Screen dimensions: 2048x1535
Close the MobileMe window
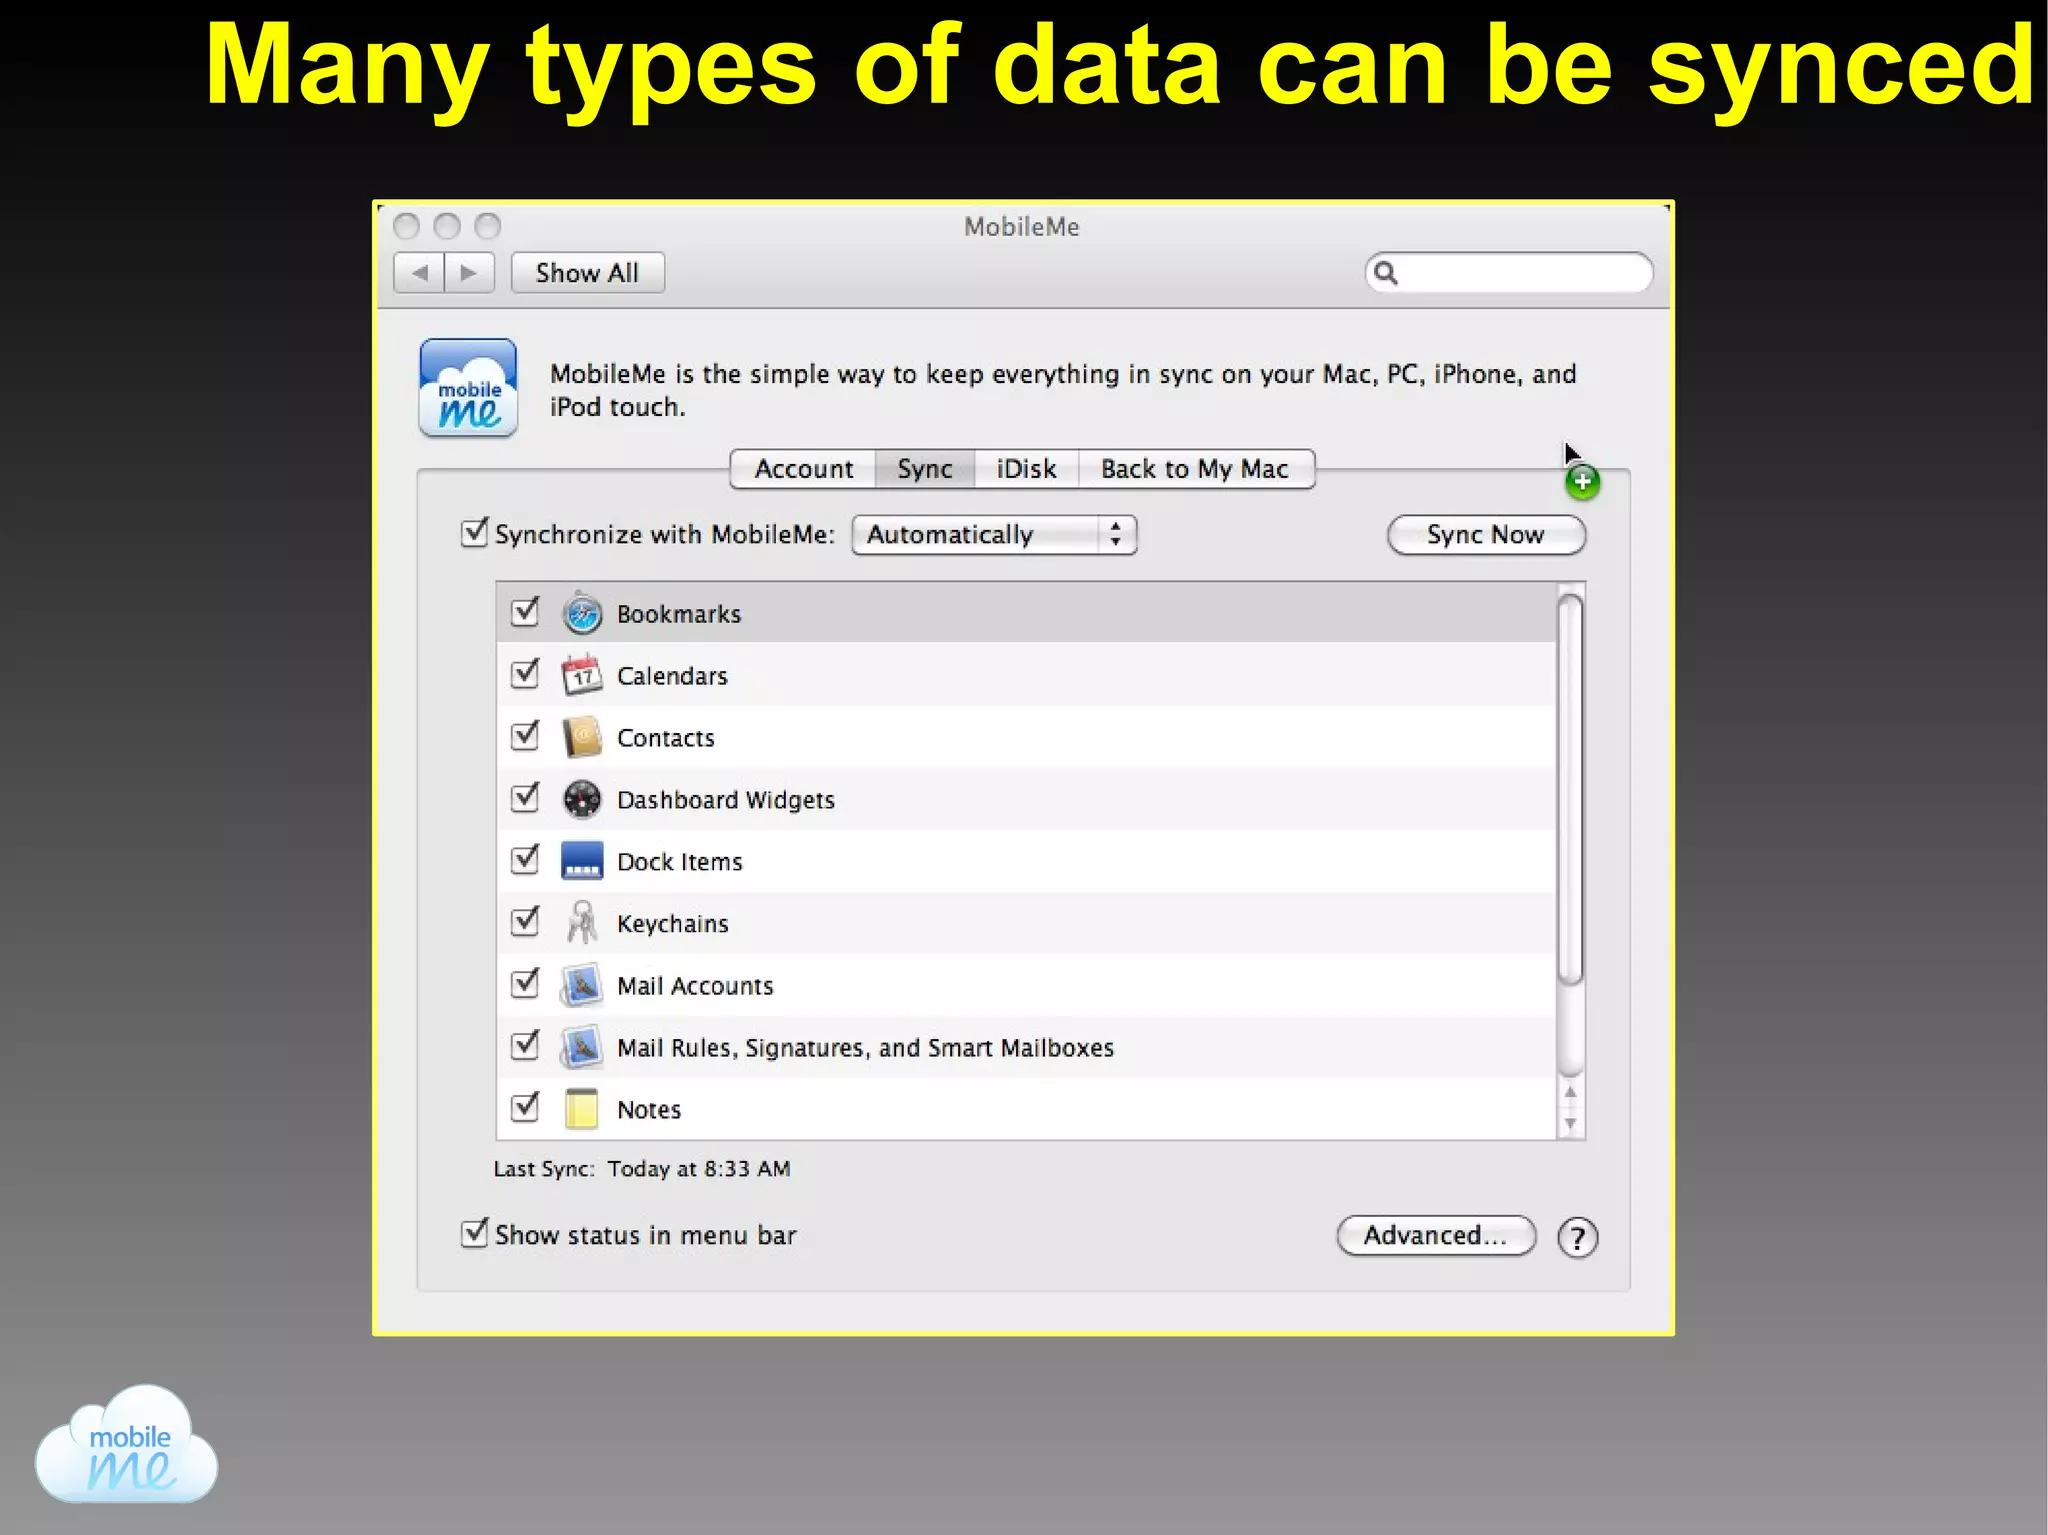406,226
